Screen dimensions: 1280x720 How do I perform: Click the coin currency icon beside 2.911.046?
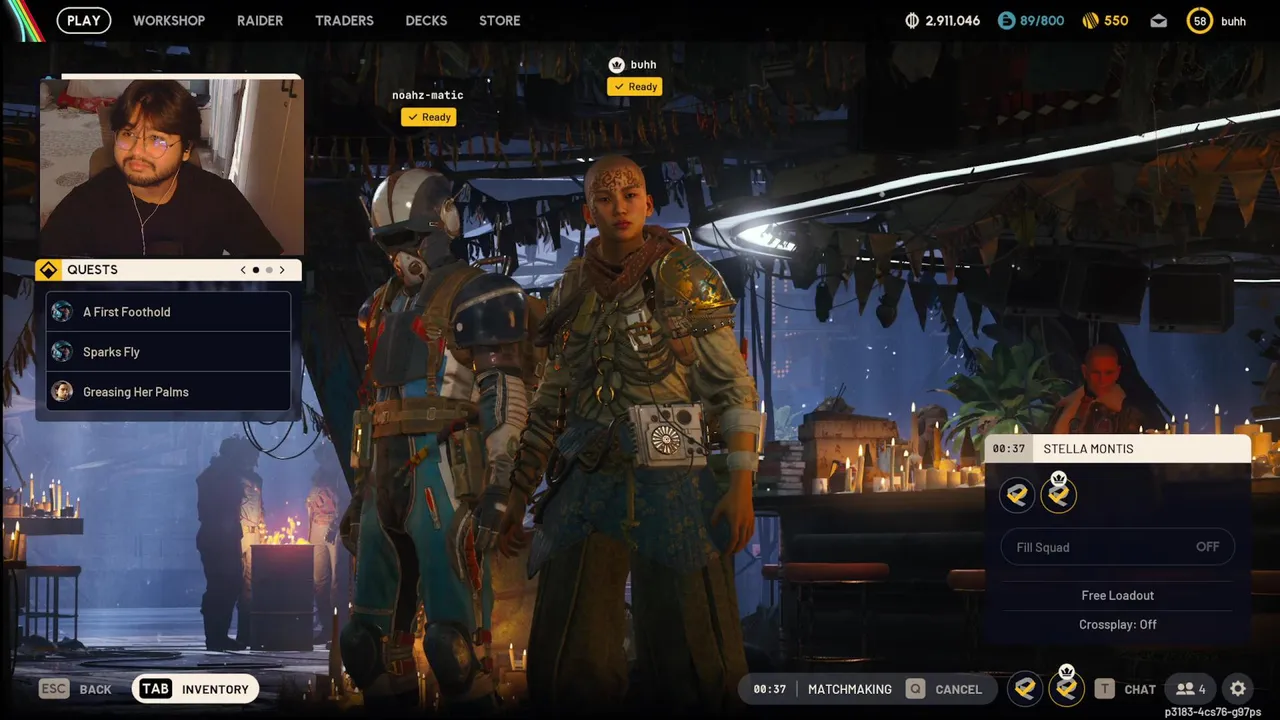pos(912,20)
